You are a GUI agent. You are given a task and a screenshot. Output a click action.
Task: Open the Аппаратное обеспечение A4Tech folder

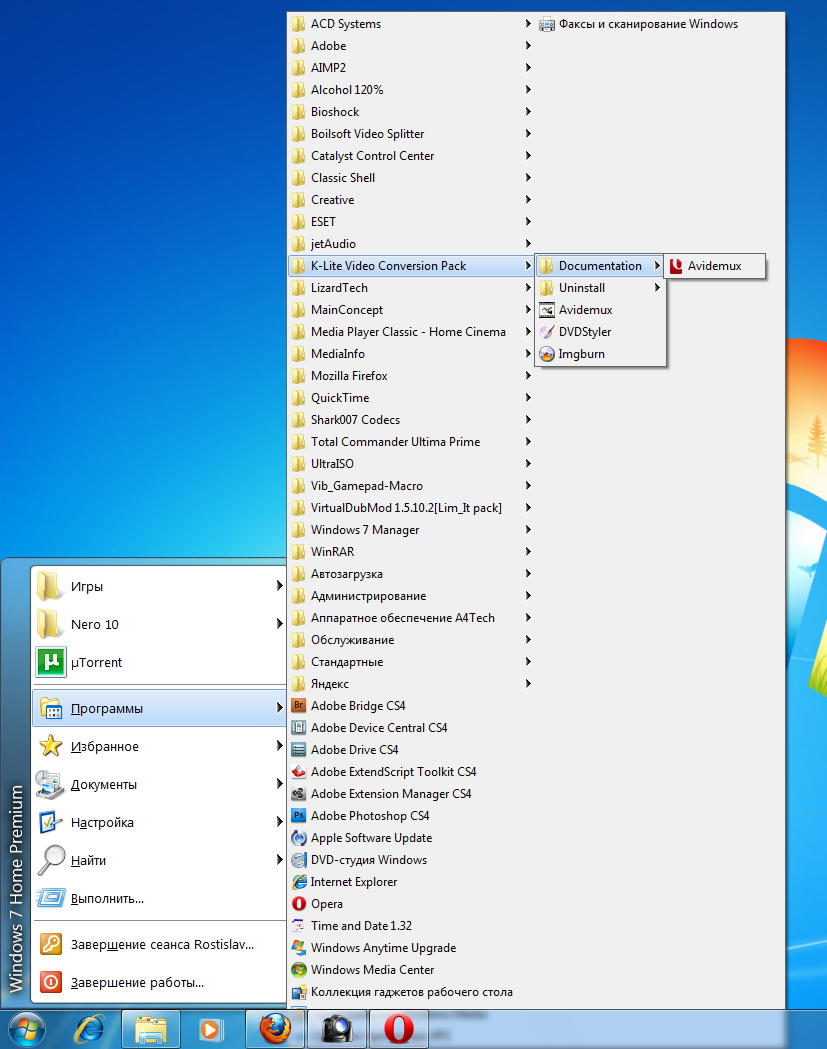point(411,617)
